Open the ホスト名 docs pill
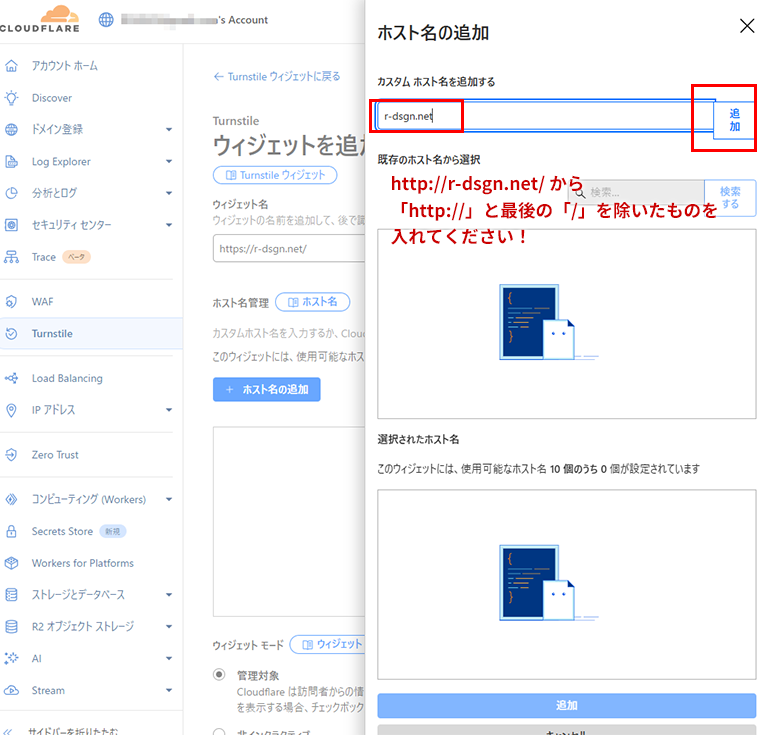This screenshot has width=760, height=735. tap(313, 302)
